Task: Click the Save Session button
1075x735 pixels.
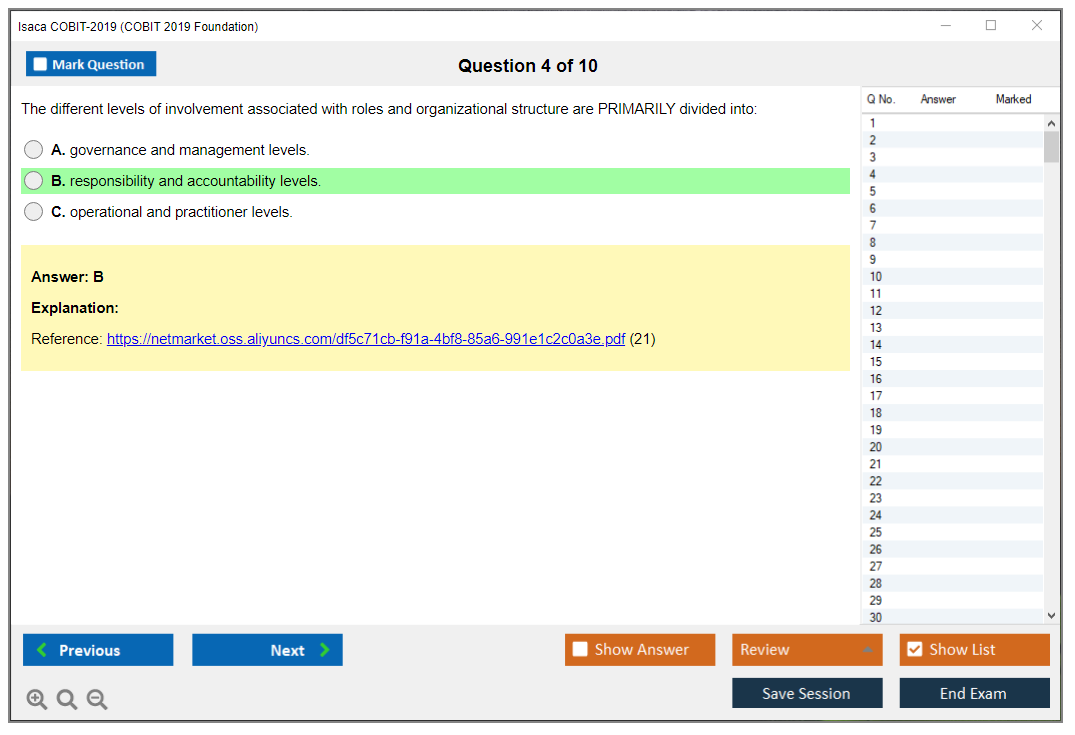Action: (807, 693)
